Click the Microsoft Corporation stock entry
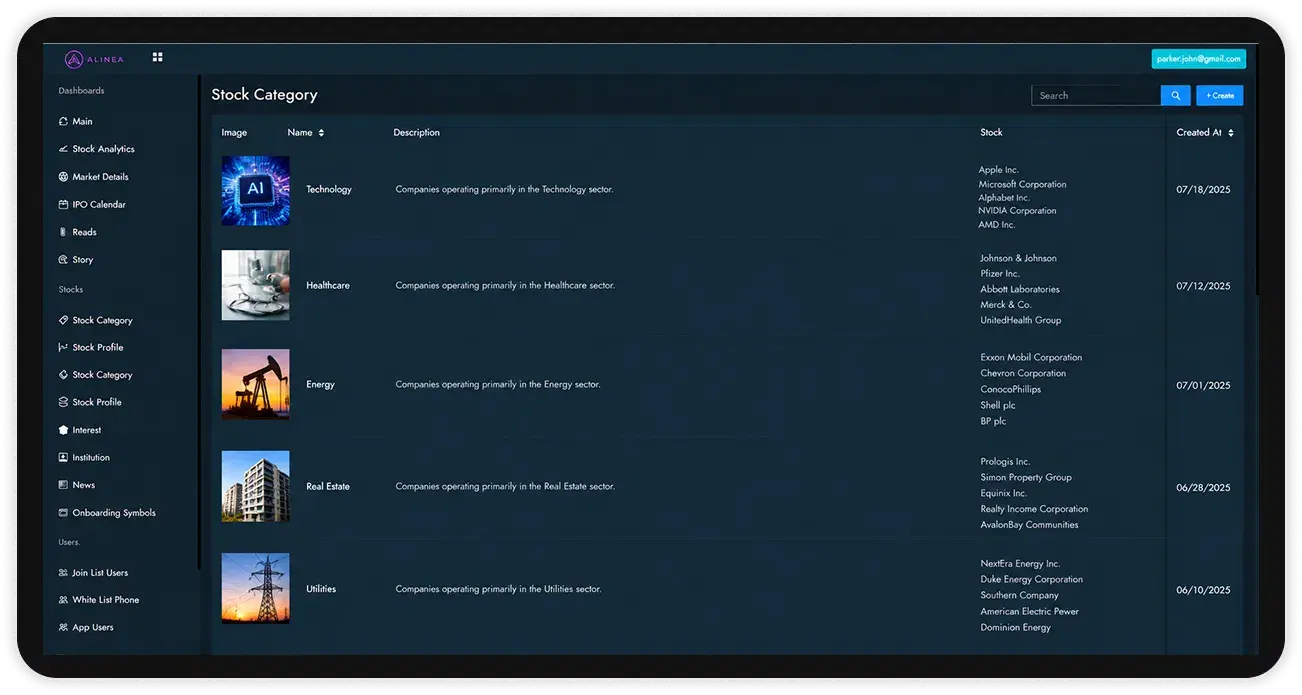 pyautogui.click(x=1022, y=184)
